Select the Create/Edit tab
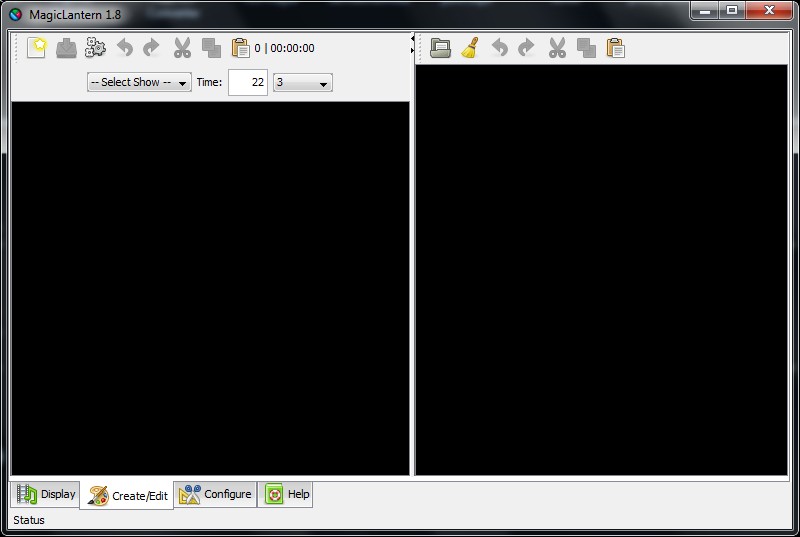Viewport: 800px width, 537px height. [x=127, y=495]
